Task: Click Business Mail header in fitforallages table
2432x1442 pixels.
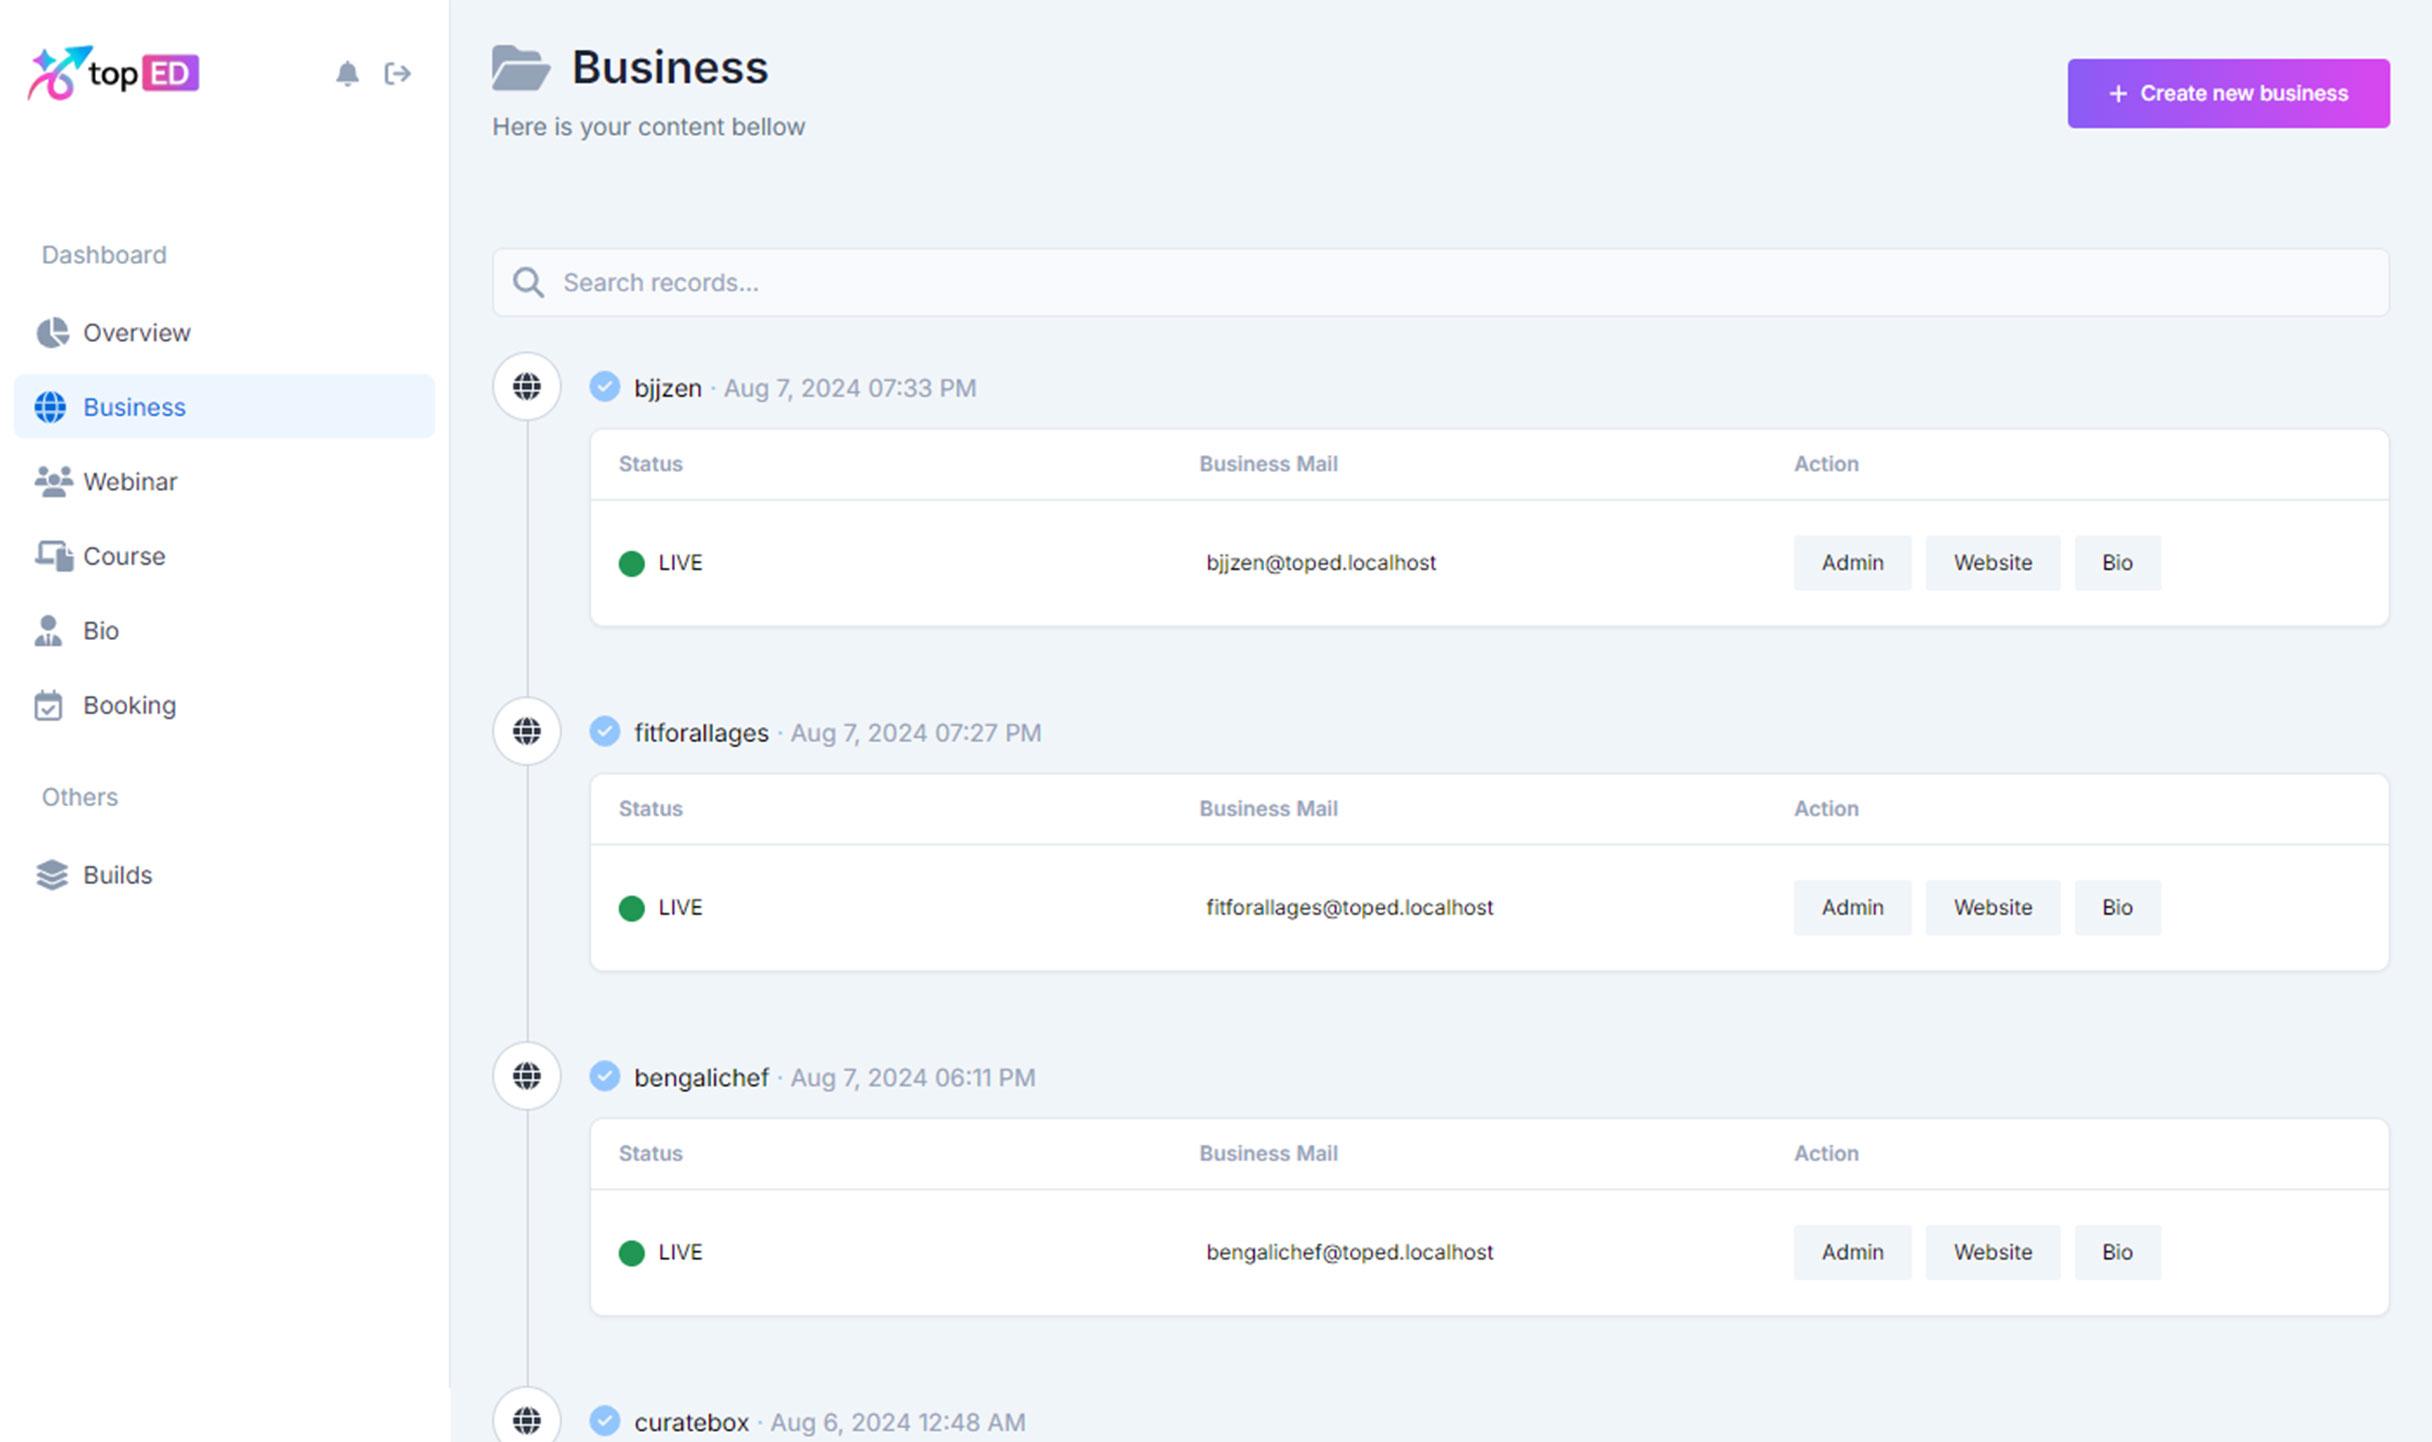Action: [1268, 809]
